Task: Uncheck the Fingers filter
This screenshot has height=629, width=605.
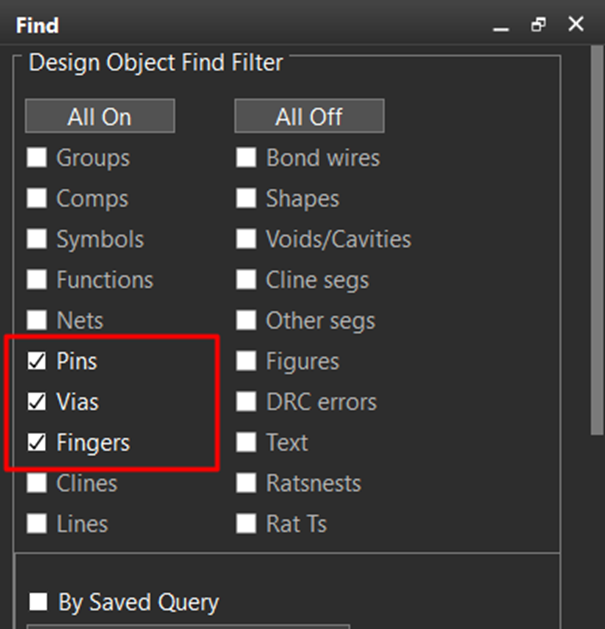Action: pyautogui.click(x=37, y=443)
